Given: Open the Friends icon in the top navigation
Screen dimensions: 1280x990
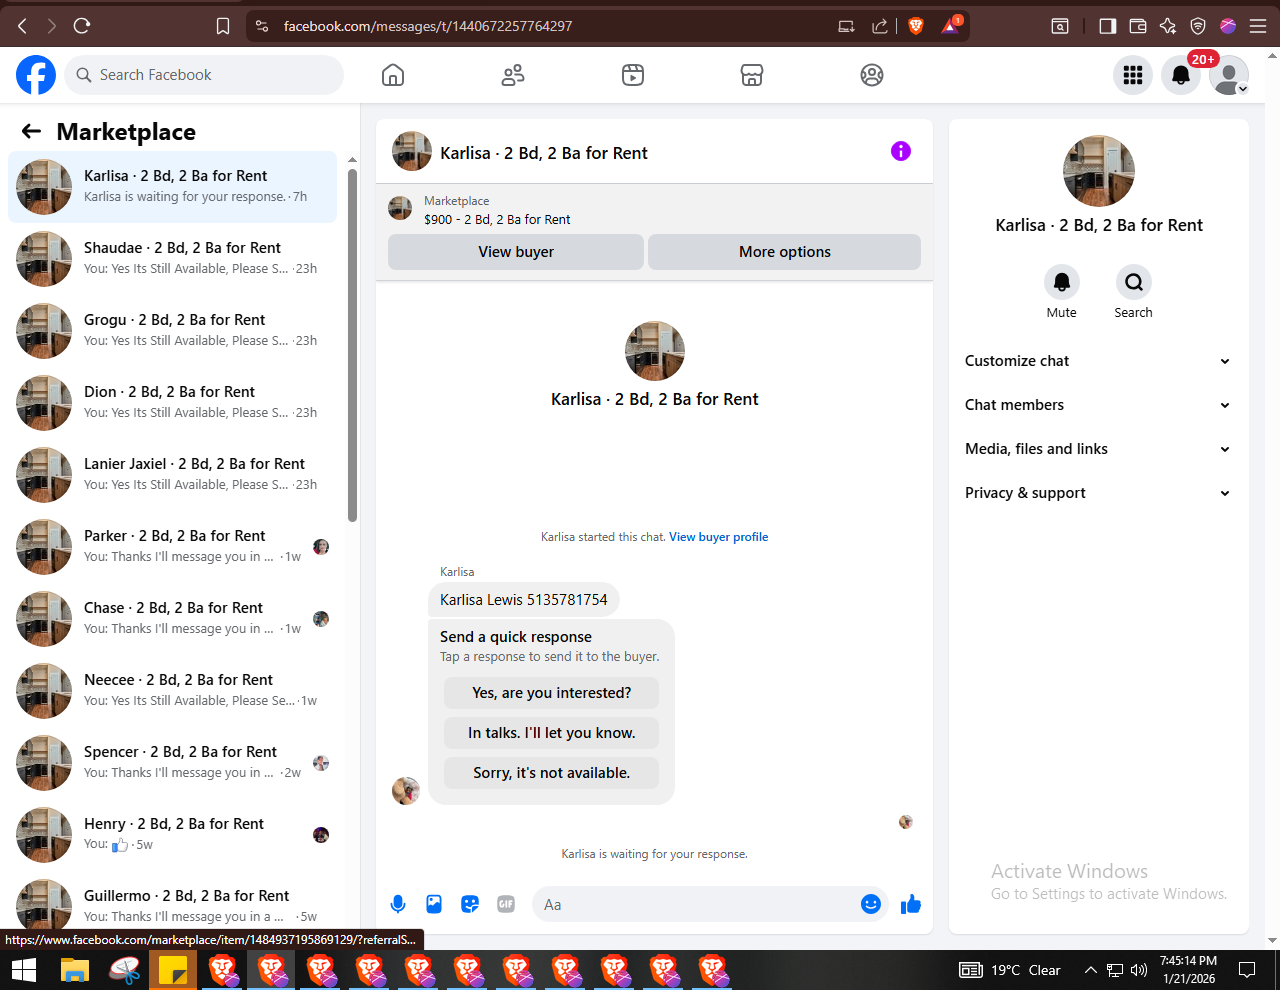Looking at the screenshot, I should 513,75.
